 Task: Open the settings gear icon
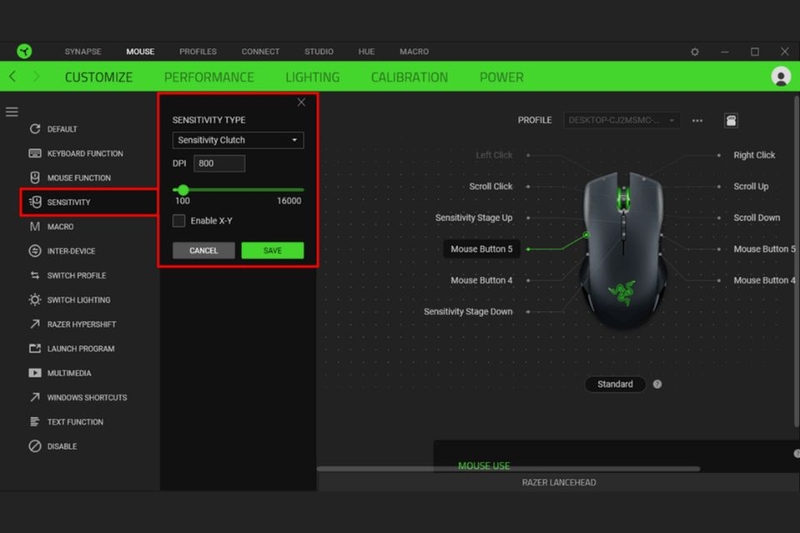694,52
